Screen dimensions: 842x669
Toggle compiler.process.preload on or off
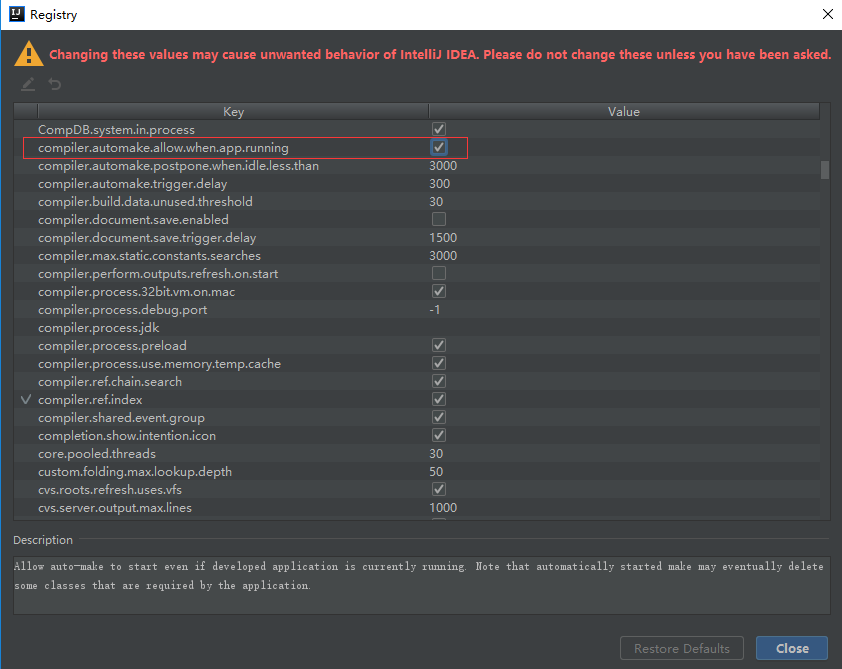pos(438,345)
